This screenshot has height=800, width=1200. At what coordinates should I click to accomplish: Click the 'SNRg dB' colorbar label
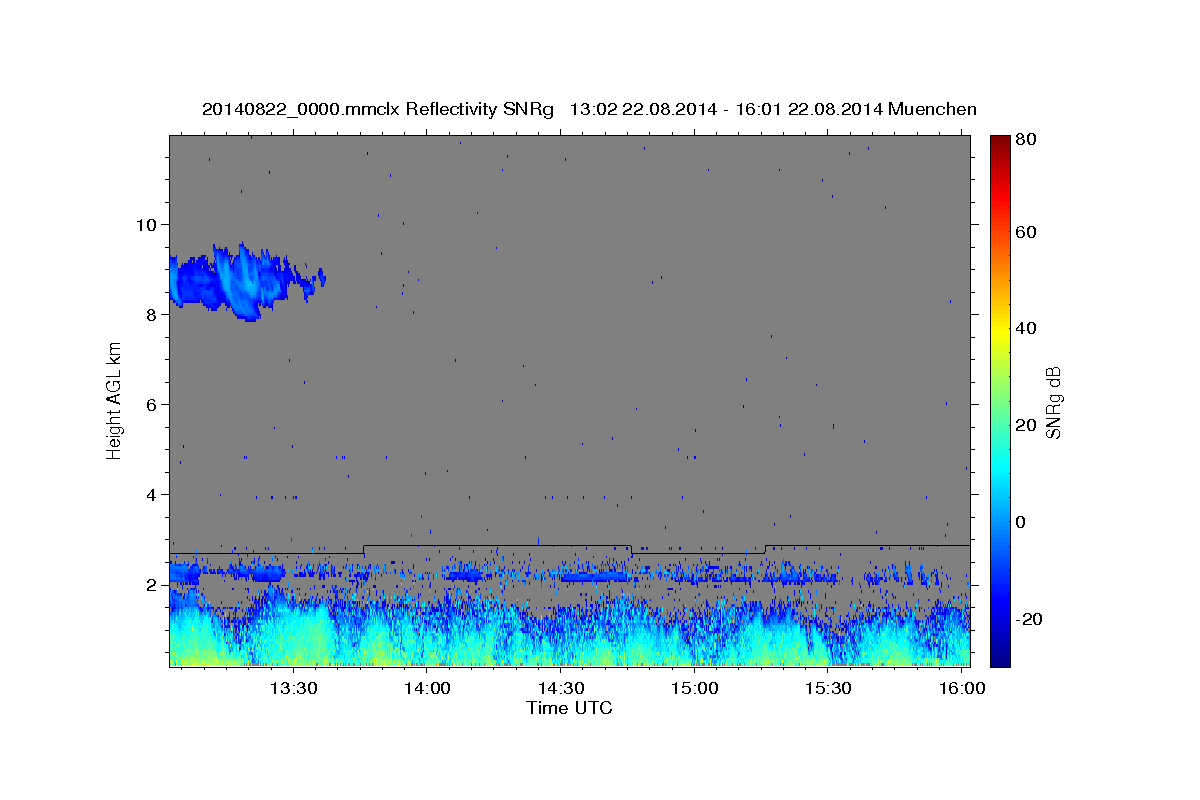click(1054, 402)
